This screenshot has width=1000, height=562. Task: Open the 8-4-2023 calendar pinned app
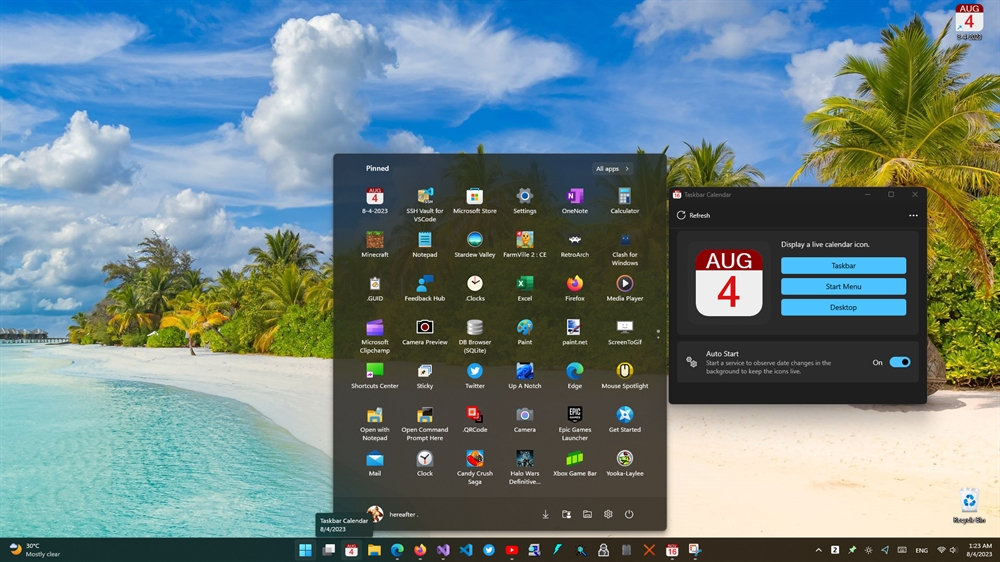[x=375, y=200]
